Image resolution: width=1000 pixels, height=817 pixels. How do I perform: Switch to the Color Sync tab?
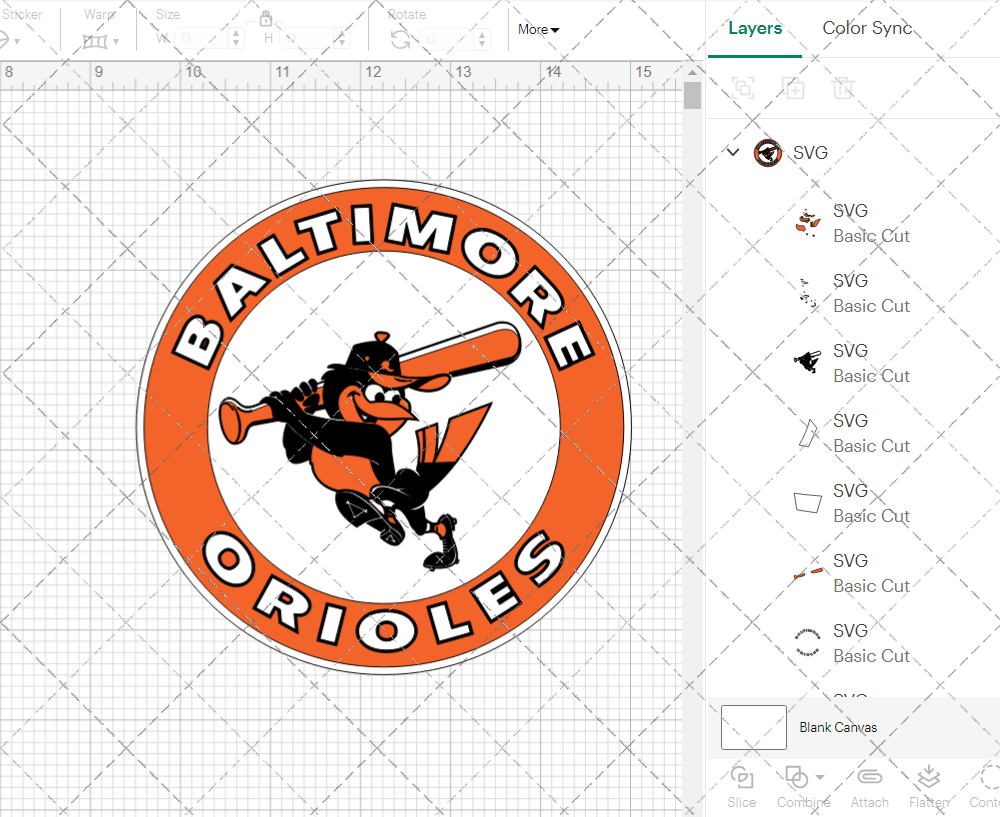click(867, 28)
